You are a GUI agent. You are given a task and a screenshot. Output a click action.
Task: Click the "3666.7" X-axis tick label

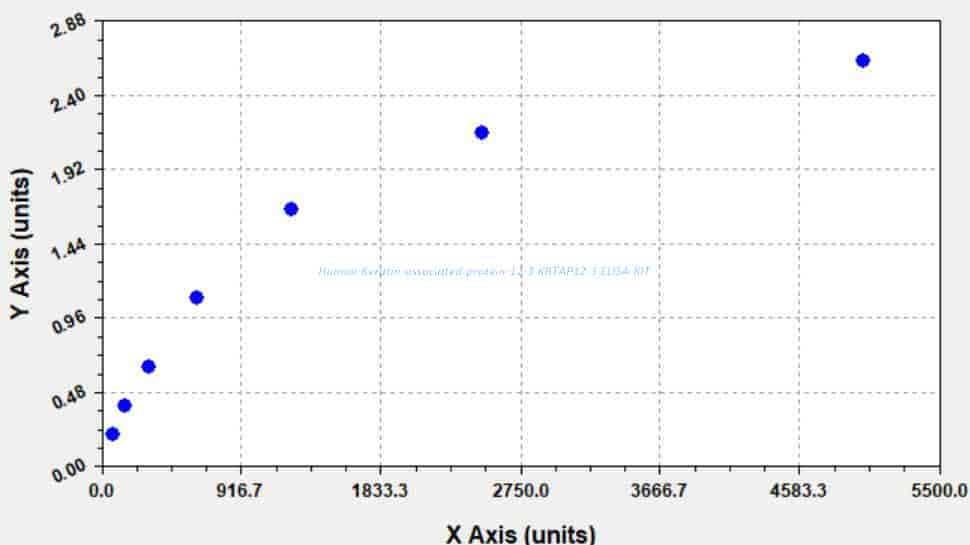(x=659, y=491)
